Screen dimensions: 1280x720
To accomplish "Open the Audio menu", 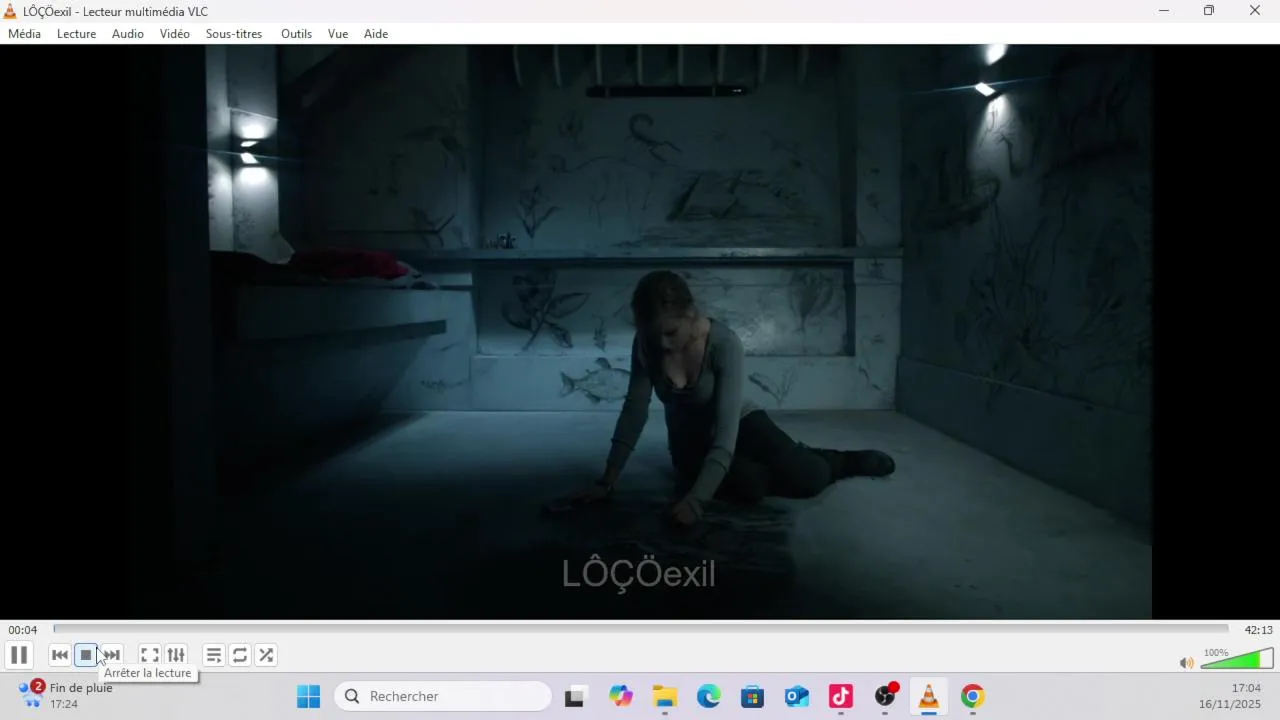I will [x=128, y=34].
